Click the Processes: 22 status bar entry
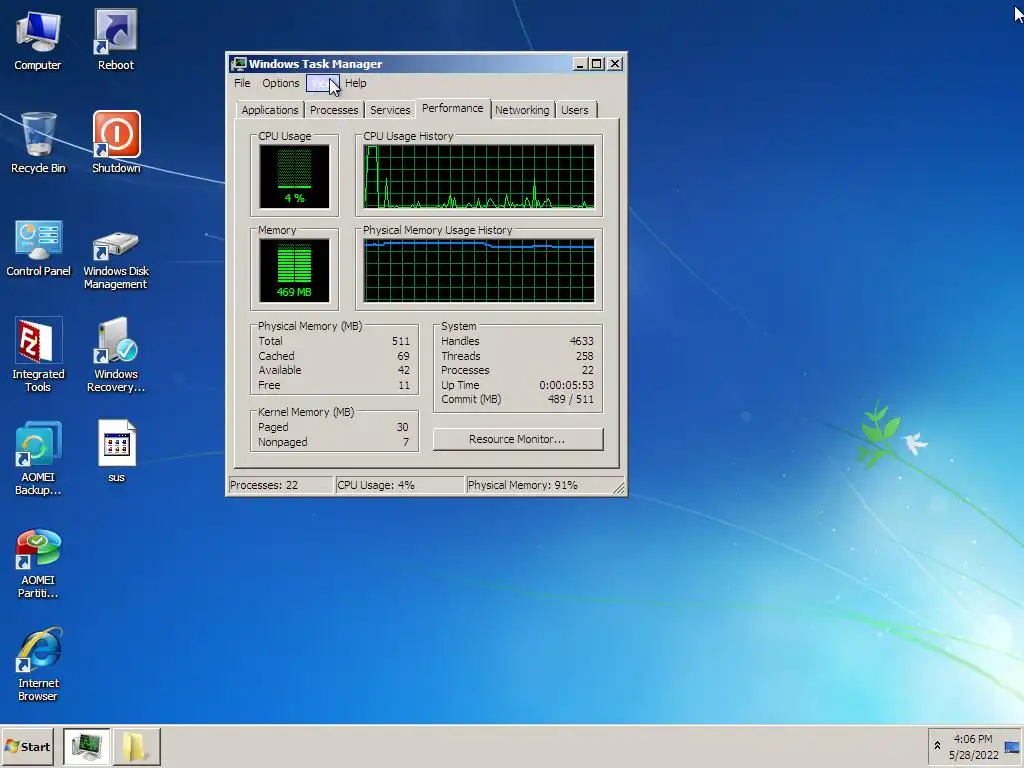 click(281, 485)
